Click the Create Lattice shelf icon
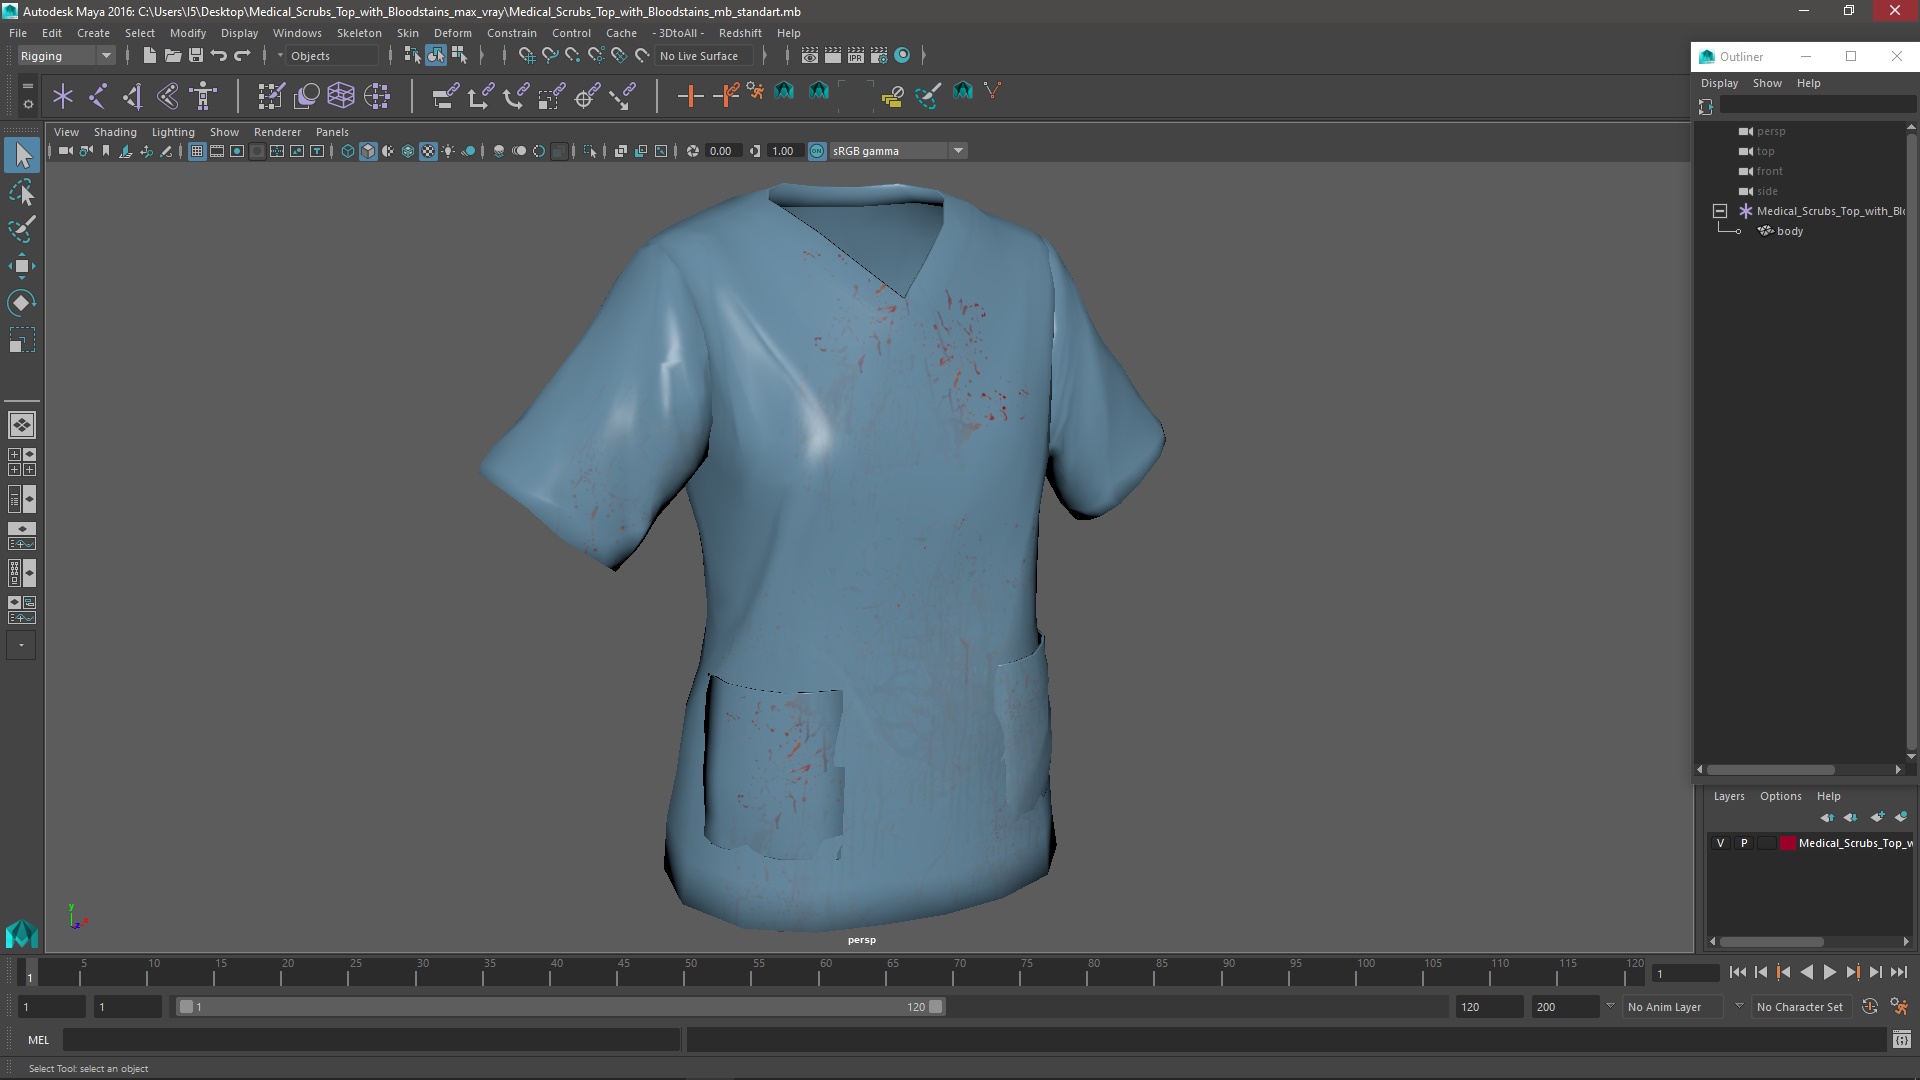Image resolution: width=1920 pixels, height=1080 pixels. tap(341, 96)
